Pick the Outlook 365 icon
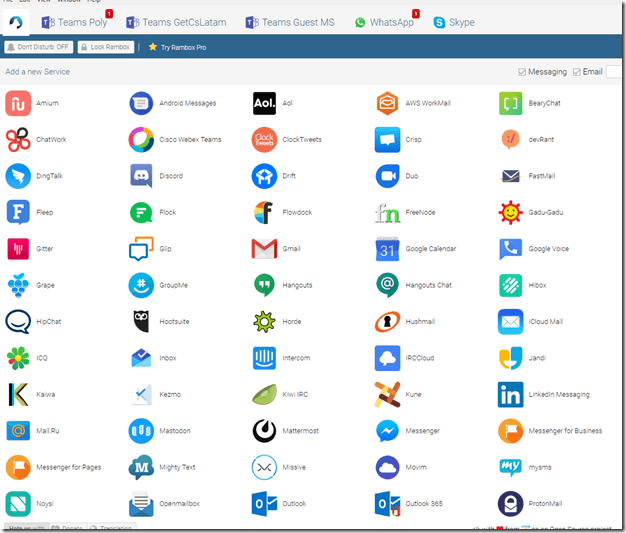The width and height of the screenshot is (626, 533). 387,503
